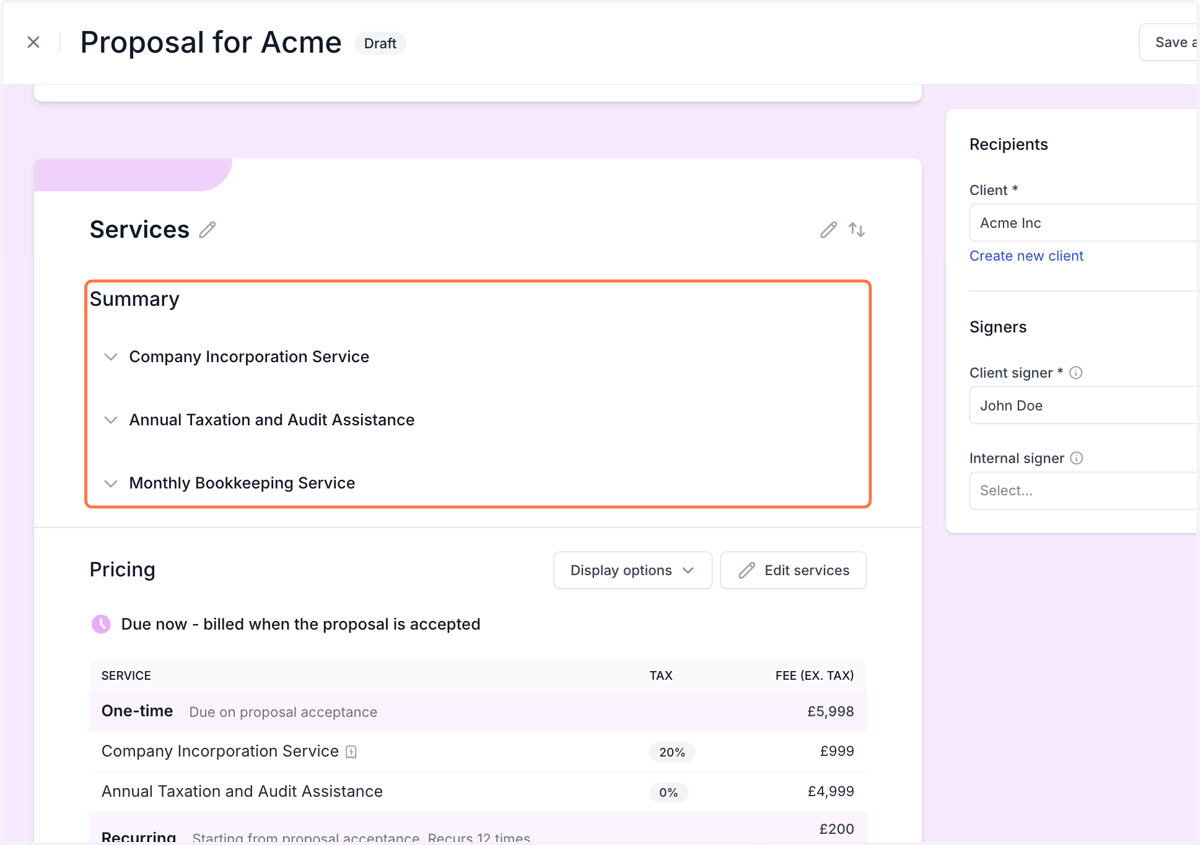Click the Edit services button
1200x845 pixels.
coord(793,570)
